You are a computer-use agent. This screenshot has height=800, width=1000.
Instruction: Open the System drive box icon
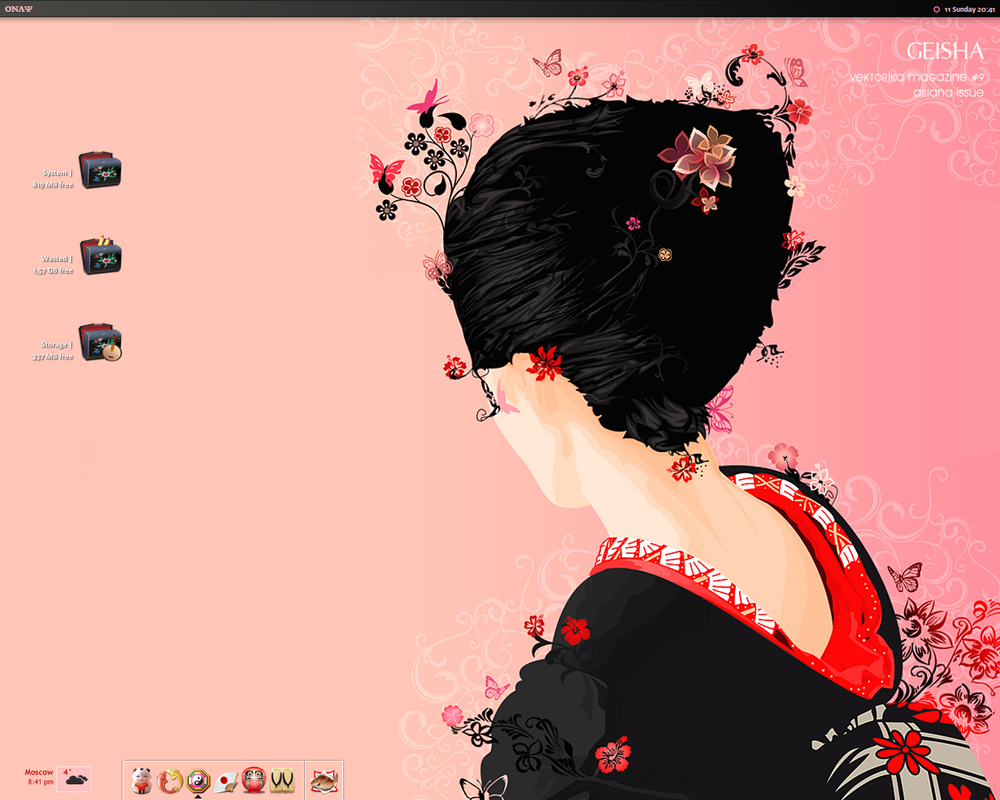coord(100,170)
